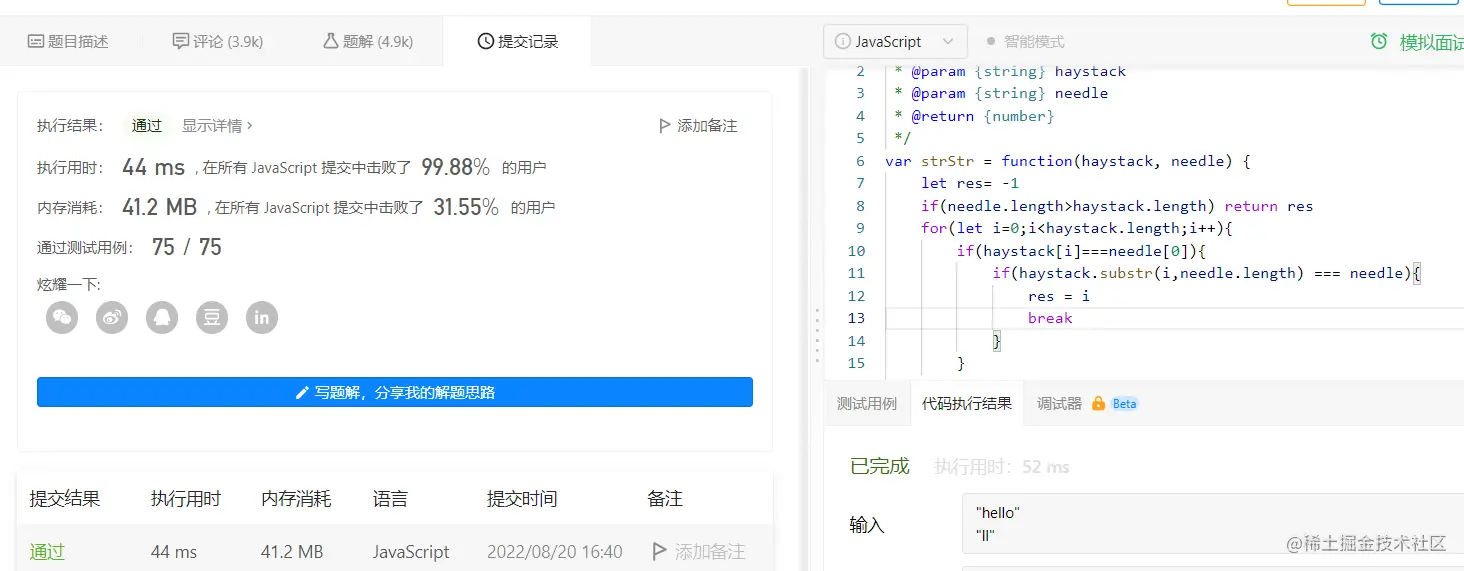Click the flag icon next to 添加备注 at top
1464x571 pixels.
[664, 126]
